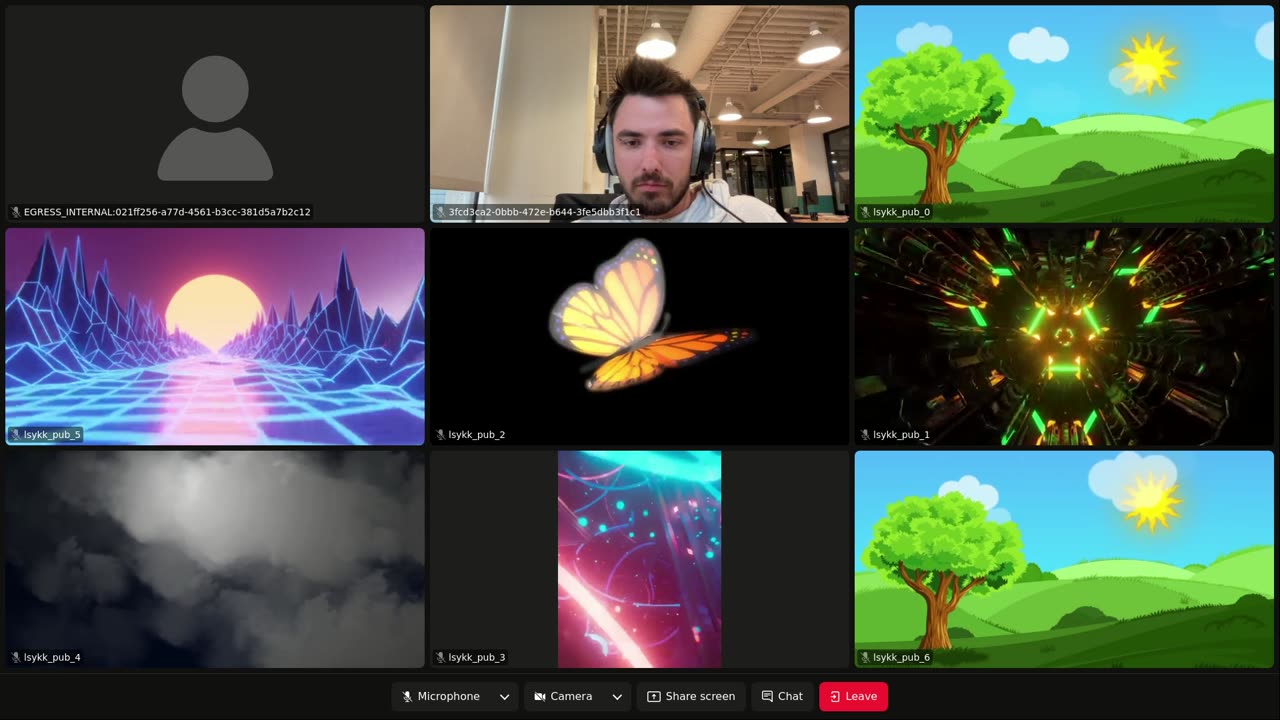Click muted mic icon on lsykk_pub_6 tile
1280x720 pixels.
pos(865,658)
